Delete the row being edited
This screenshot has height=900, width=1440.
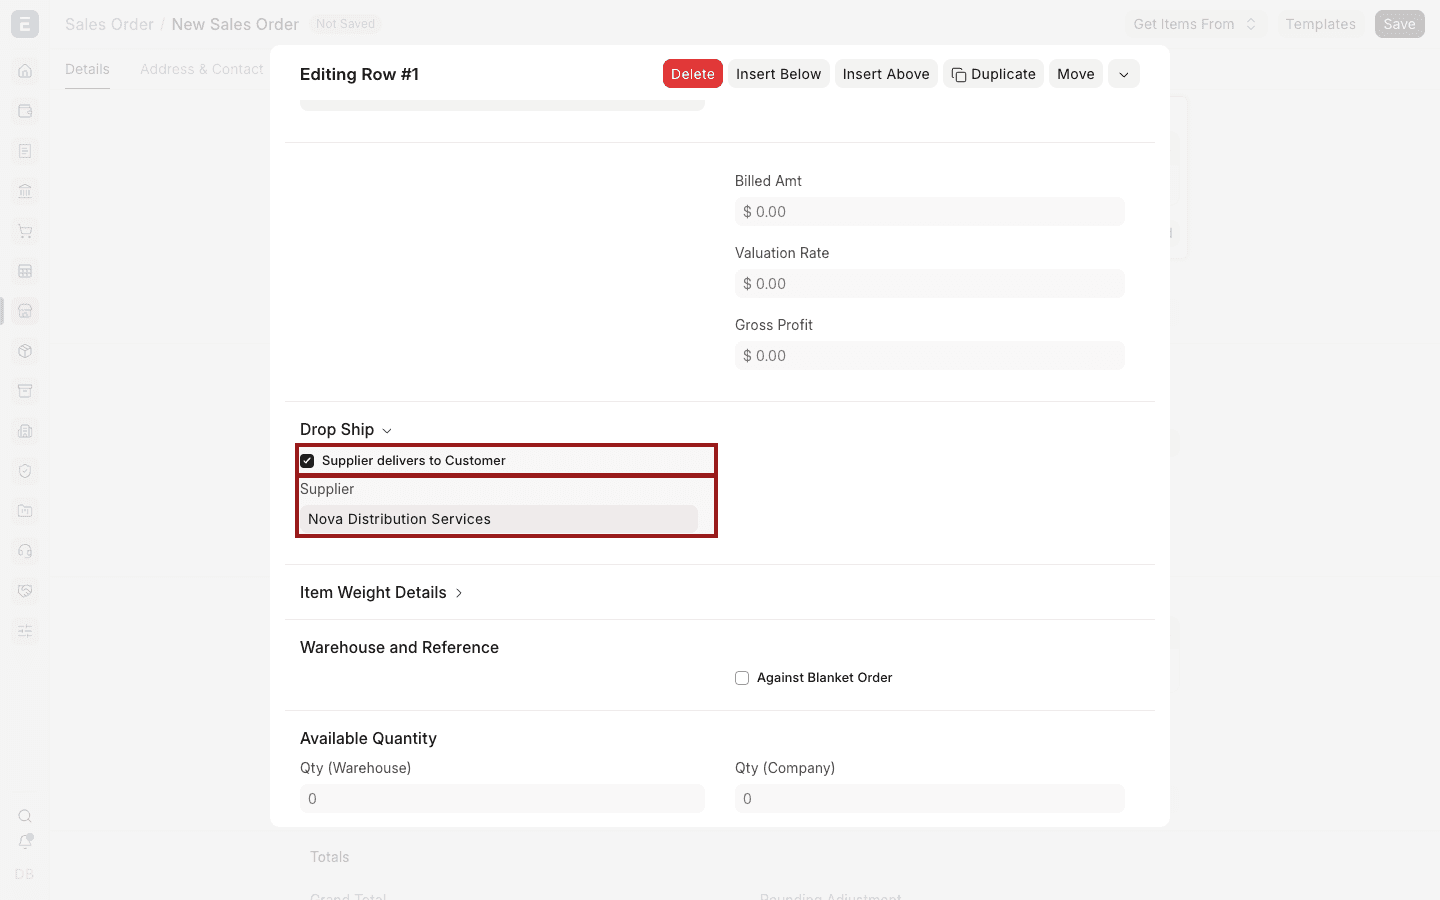pos(693,74)
